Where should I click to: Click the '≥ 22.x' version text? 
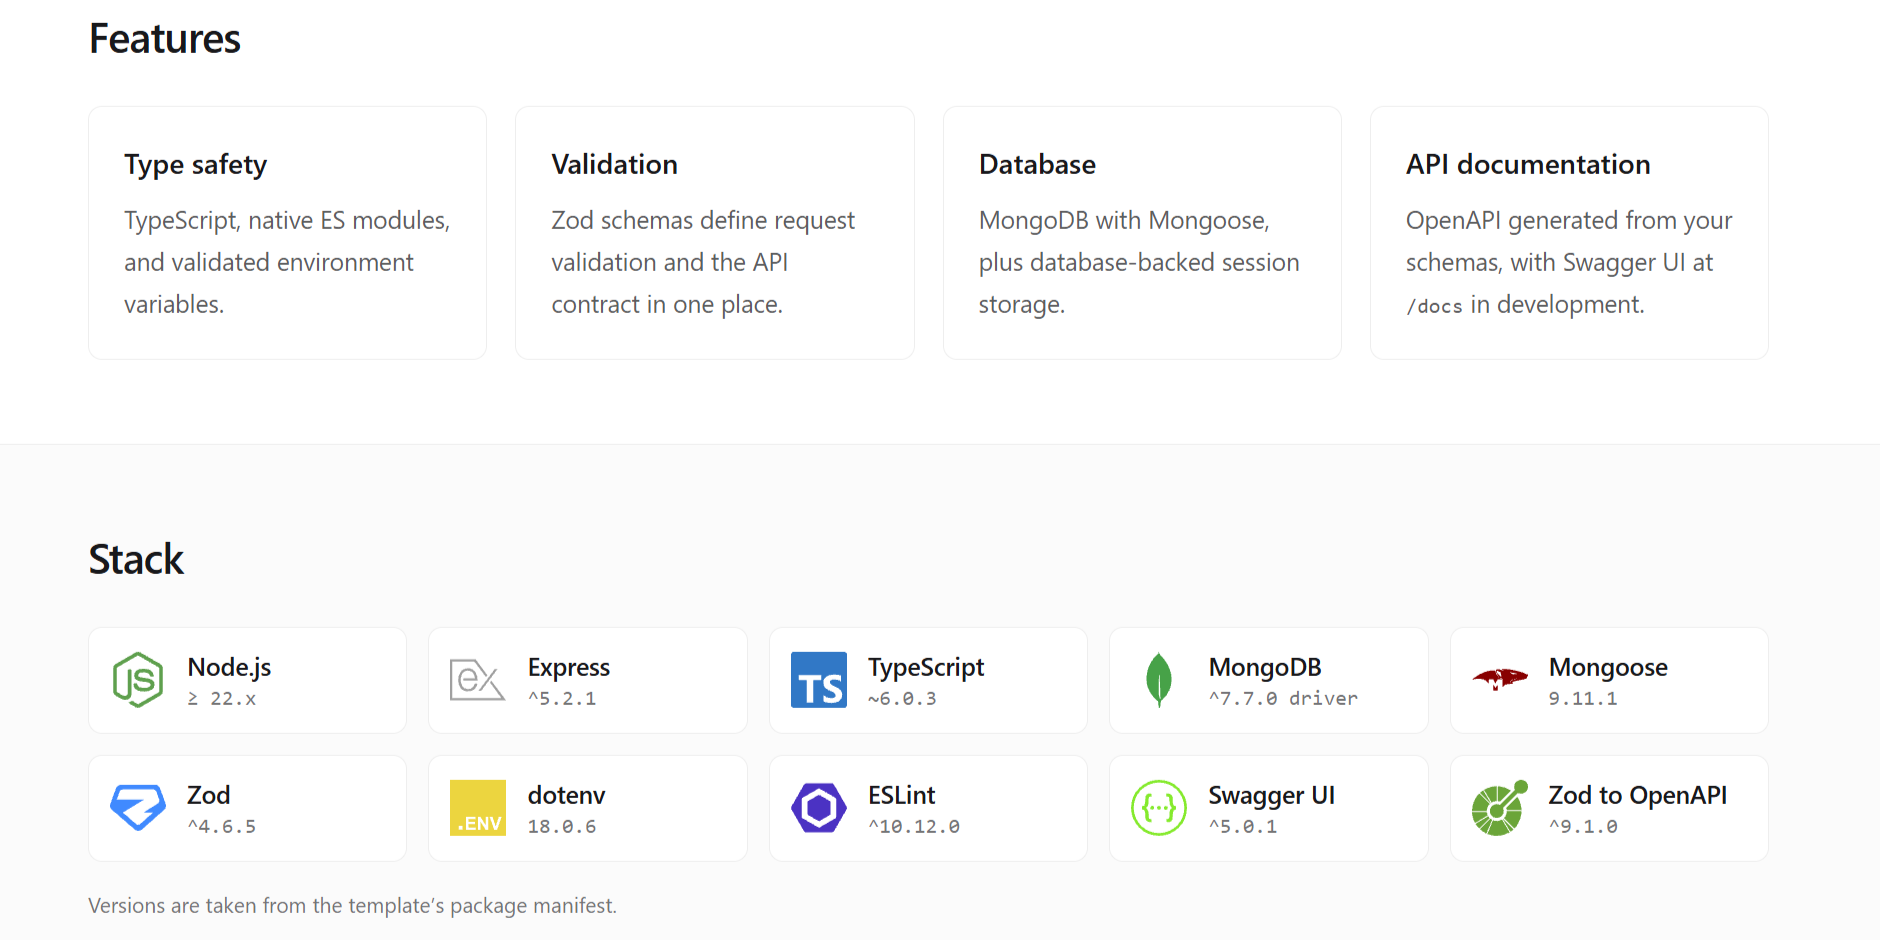[222, 698]
